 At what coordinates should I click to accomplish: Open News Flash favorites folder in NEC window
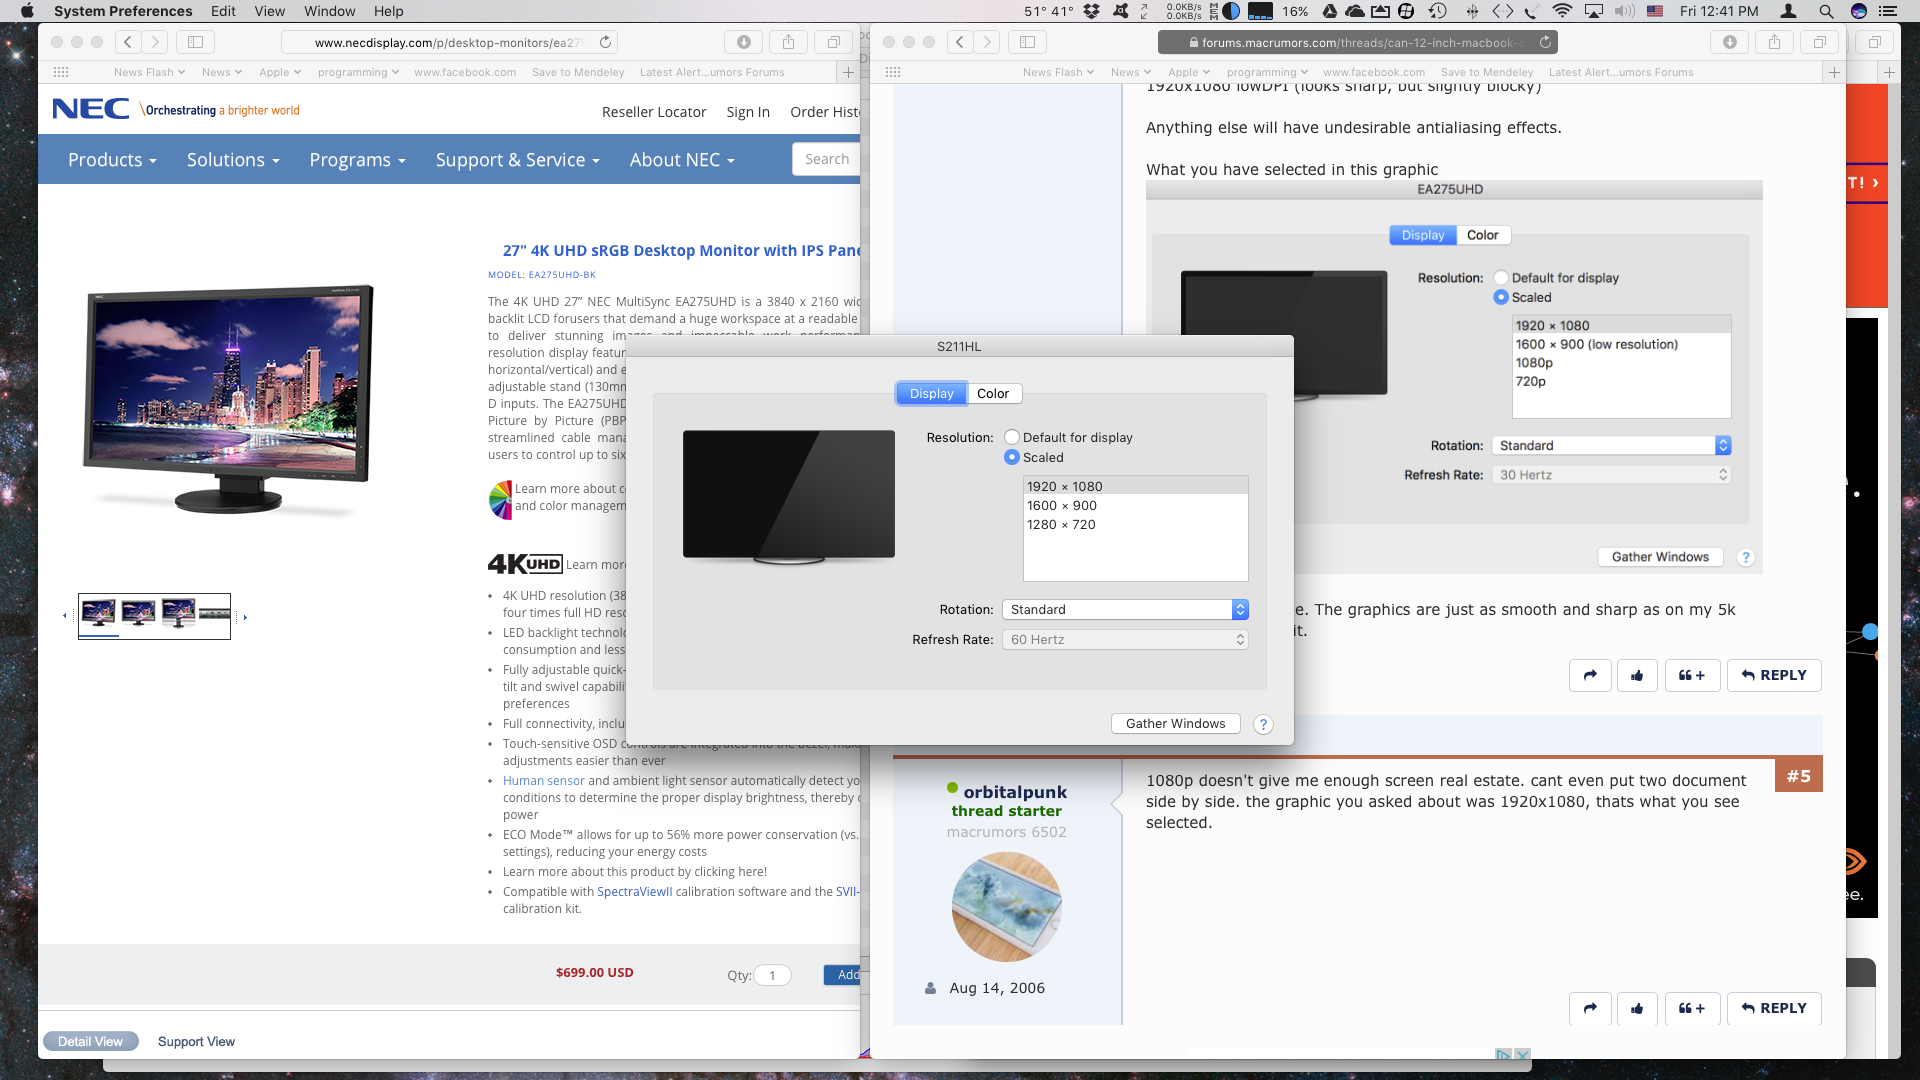[x=149, y=72]
